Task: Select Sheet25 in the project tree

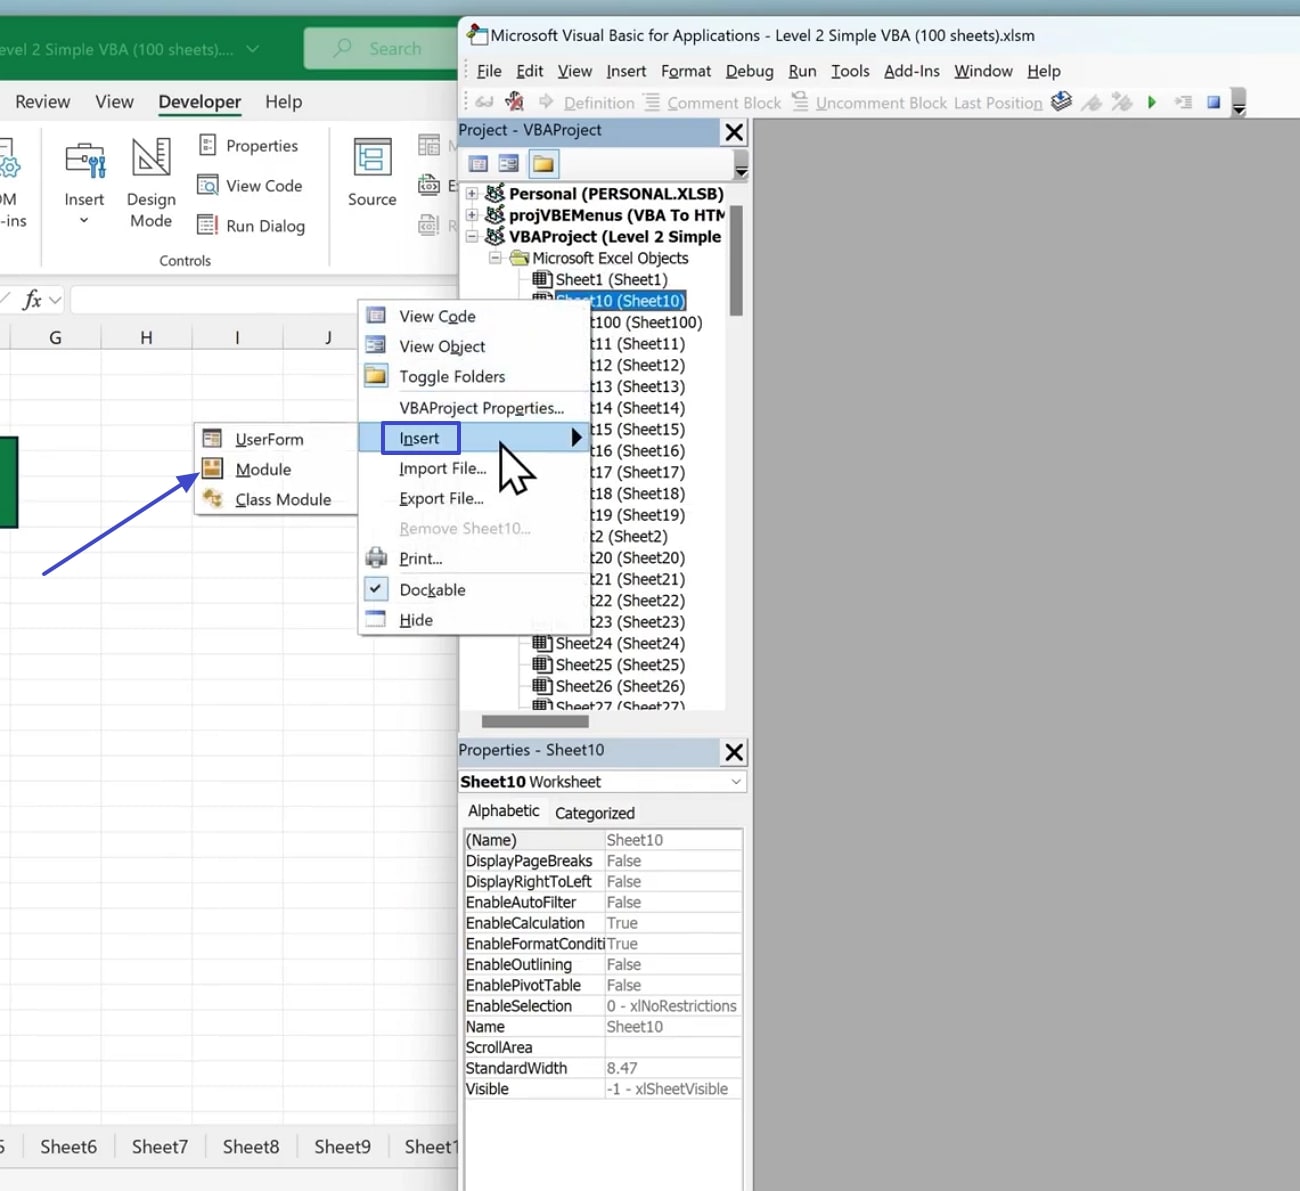Action: [x=619, y=665]
